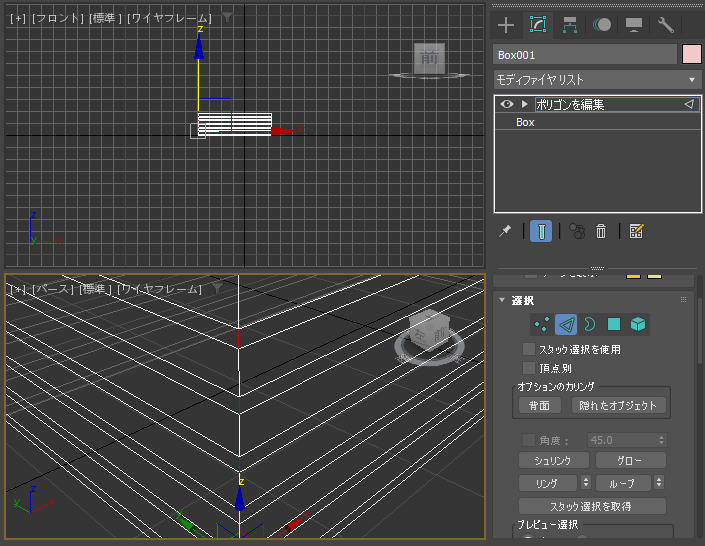Click the 選択 rollout drag grip
The width and height of the screenshot is (705, 546).
pyautogui.click(x=683, y=300)
